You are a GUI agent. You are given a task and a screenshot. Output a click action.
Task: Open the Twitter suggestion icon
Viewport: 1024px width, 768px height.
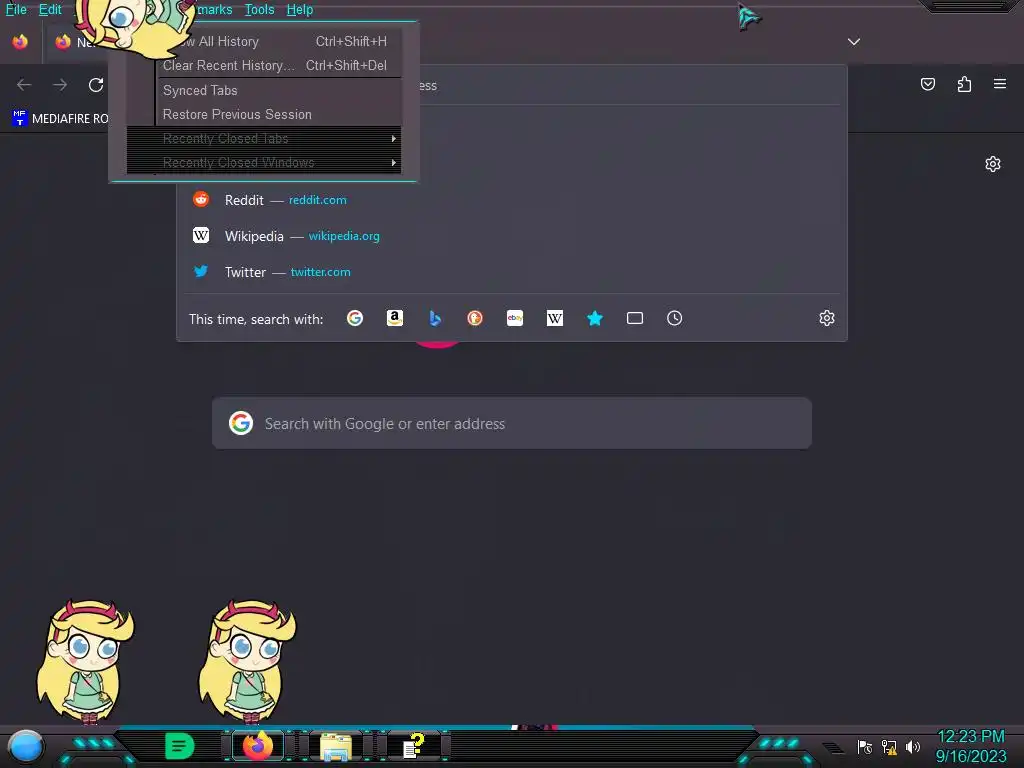tap(201, 271)
